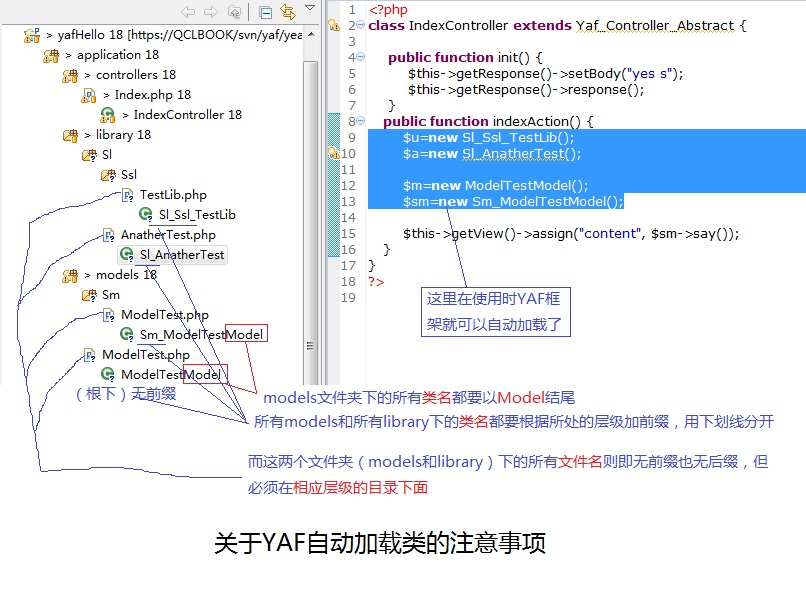Screen dimensions: 806x602
Task: Click the Sl_AnatherTest class icon
Action: (x=127, y=254)
